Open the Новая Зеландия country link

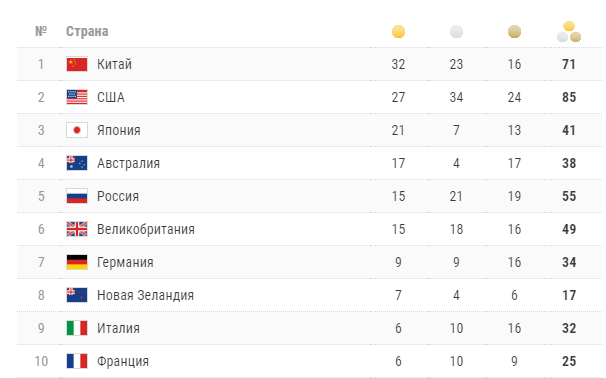(145, 295)
